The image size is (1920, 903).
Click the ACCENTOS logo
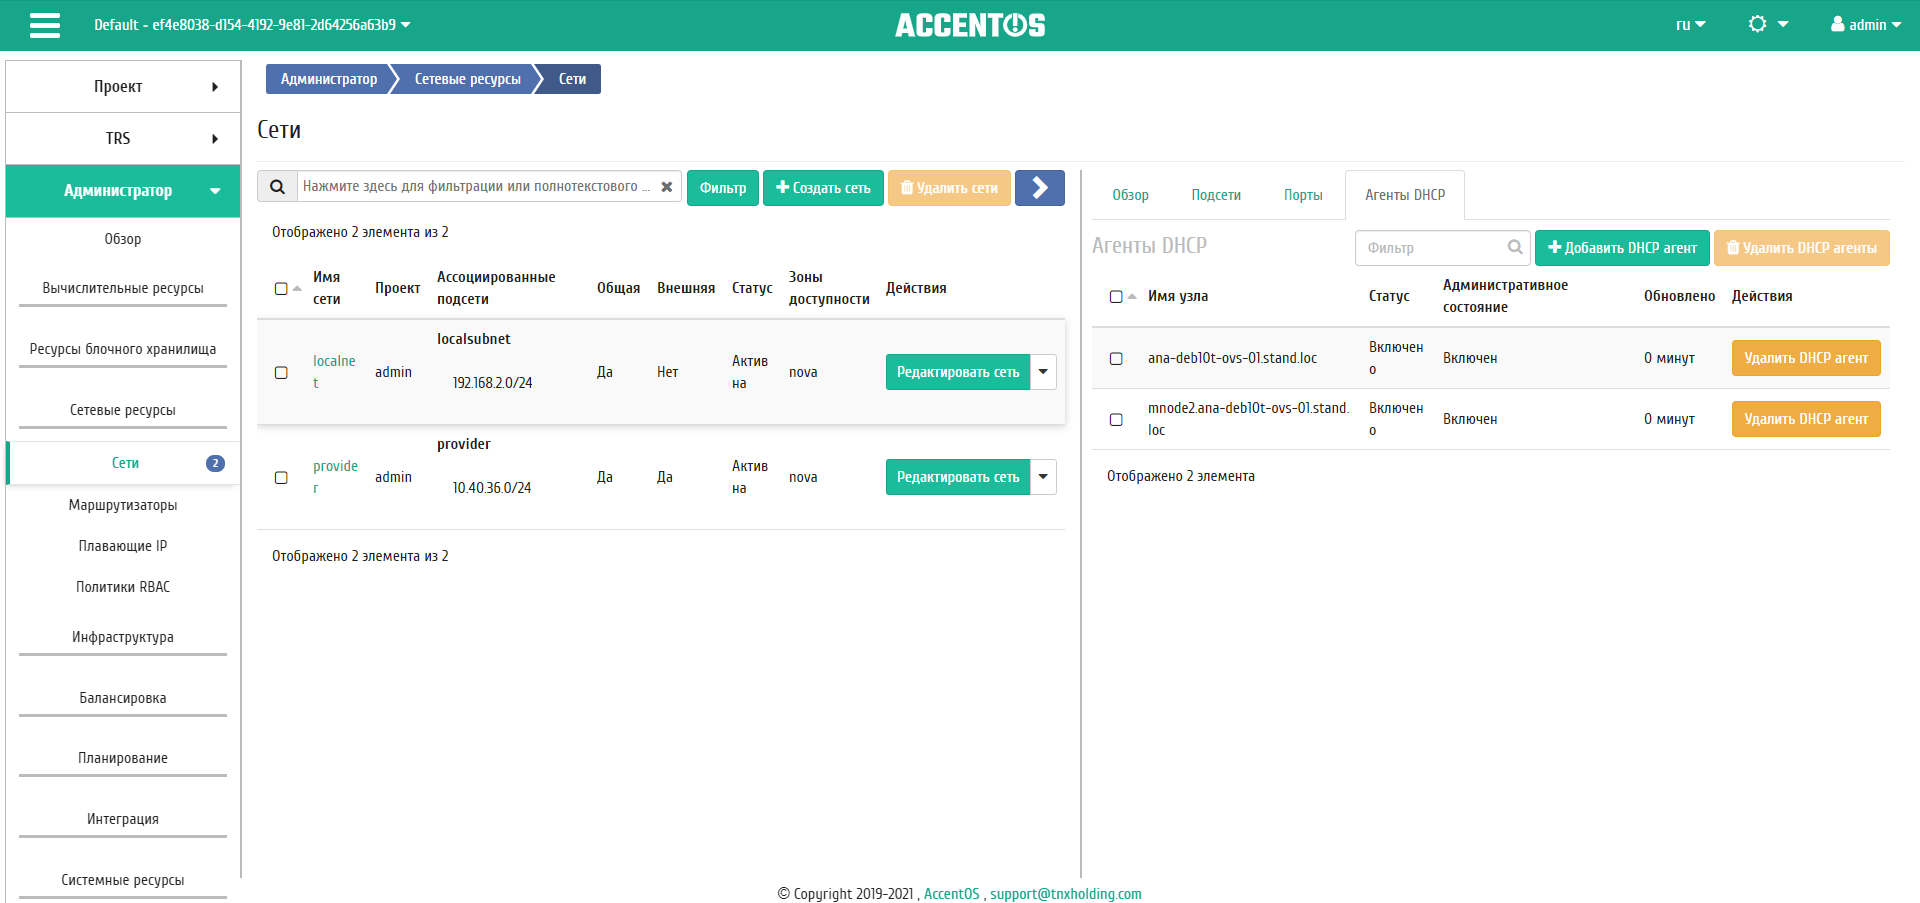(x=970, y=25)
